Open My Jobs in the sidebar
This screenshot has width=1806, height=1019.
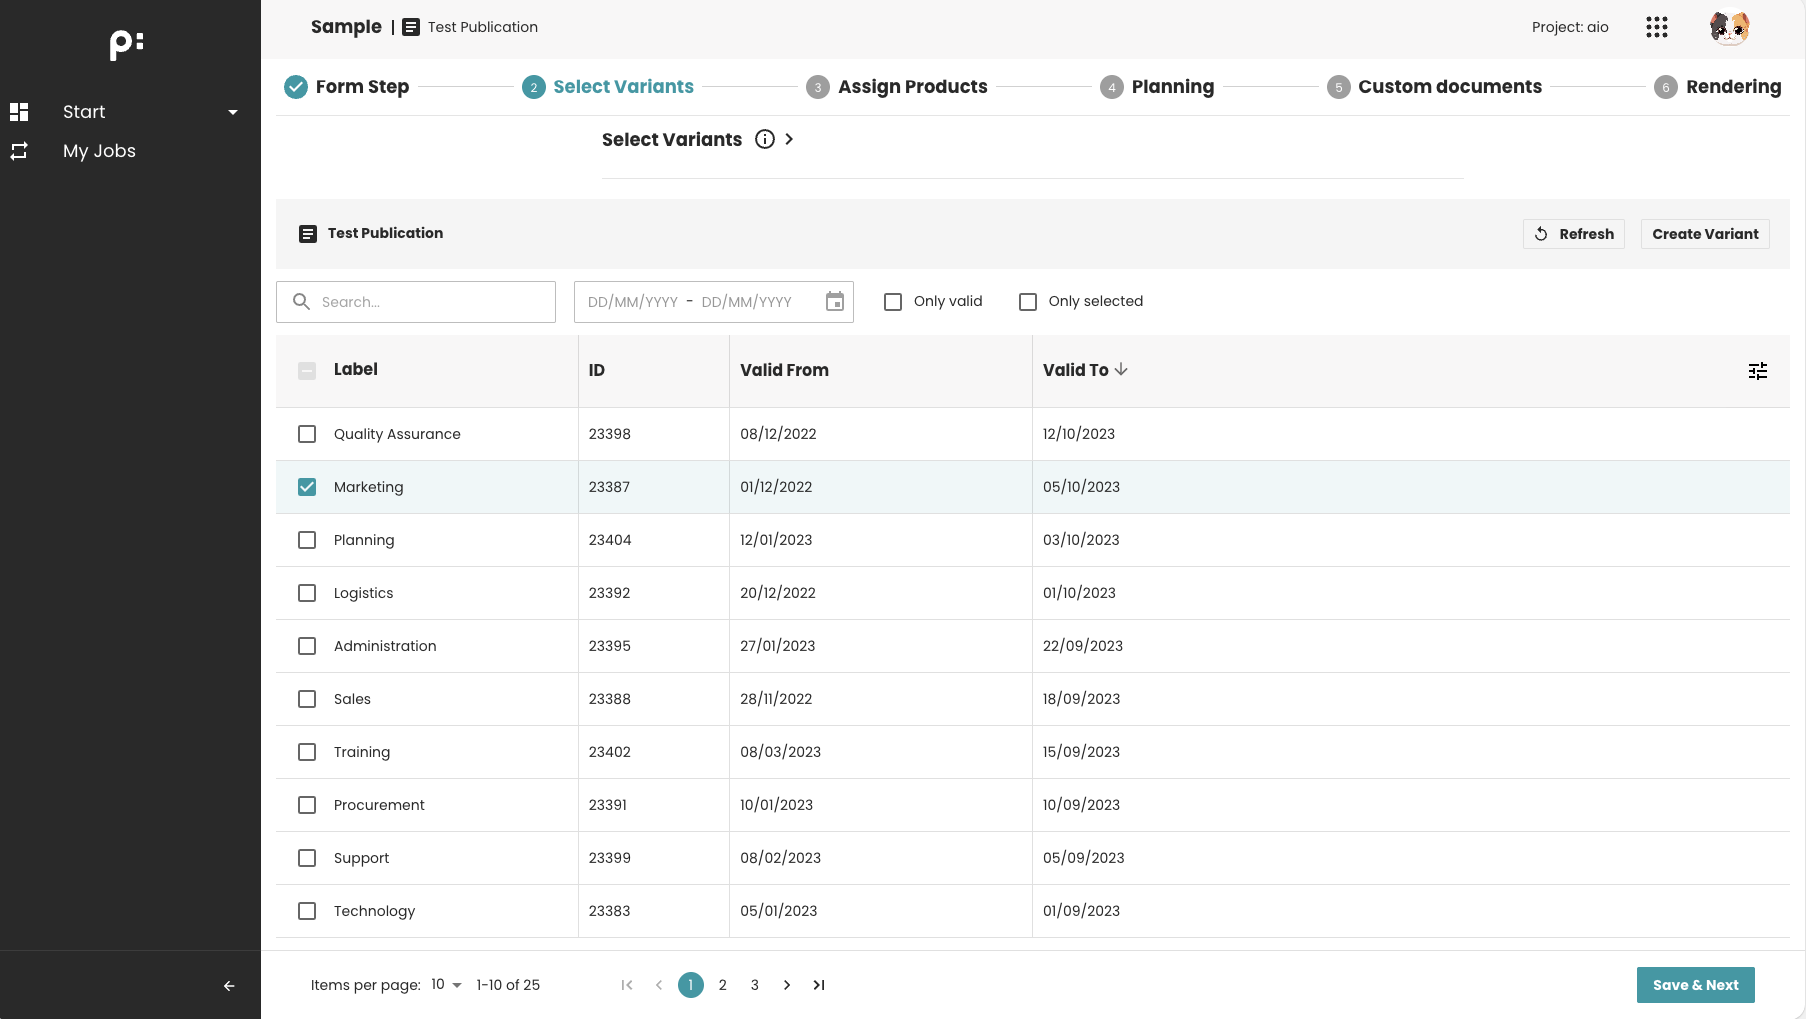click(x=99, y=151)
